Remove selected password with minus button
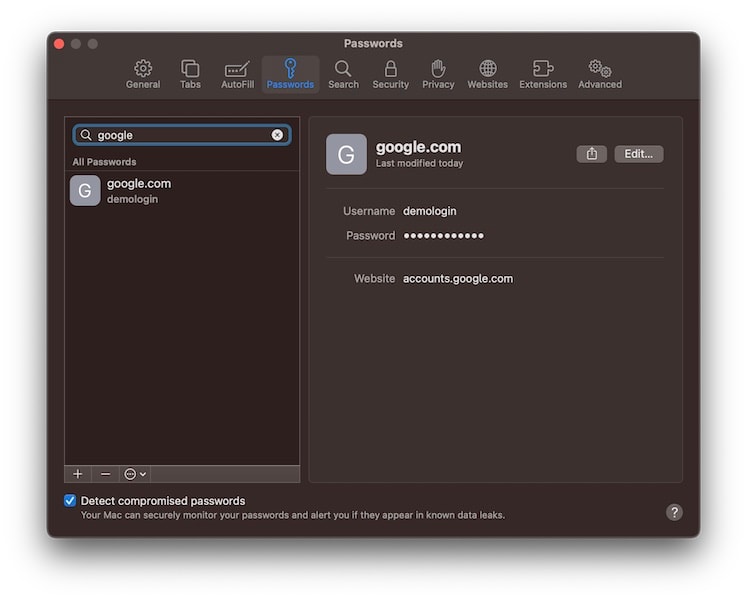 point(106,474)
